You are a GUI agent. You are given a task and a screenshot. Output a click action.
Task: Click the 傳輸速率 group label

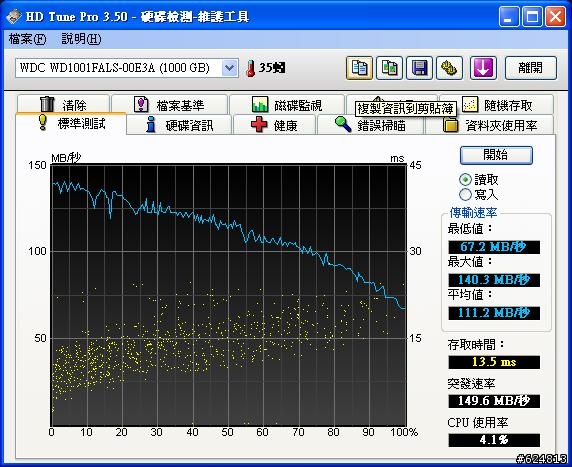[x=473, y=213]
